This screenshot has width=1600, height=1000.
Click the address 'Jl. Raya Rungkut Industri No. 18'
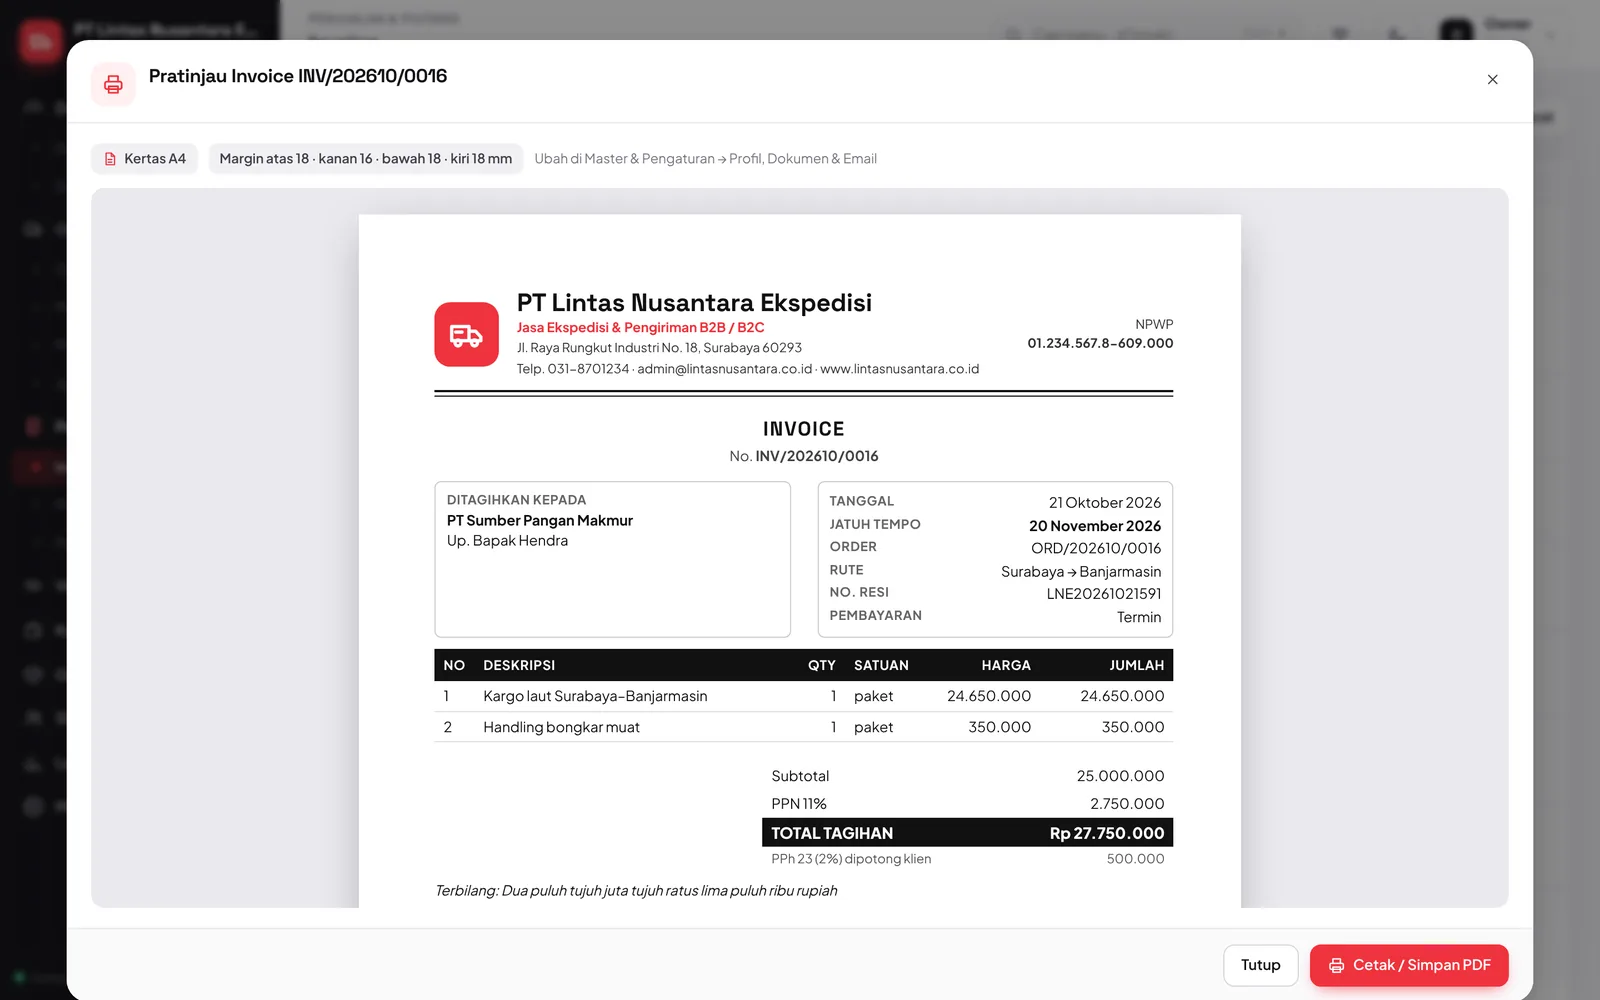[608, 348]
